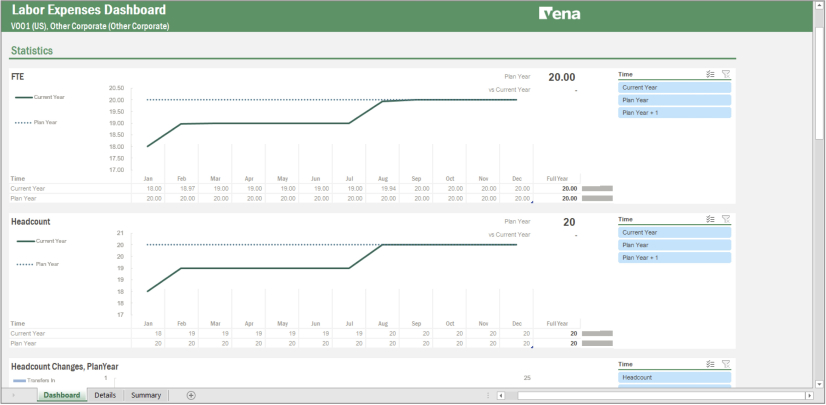This screenshot has width=826, height=405.
Task: Select Current Year in Headcount slicer
Action: (x=674, y=232)
